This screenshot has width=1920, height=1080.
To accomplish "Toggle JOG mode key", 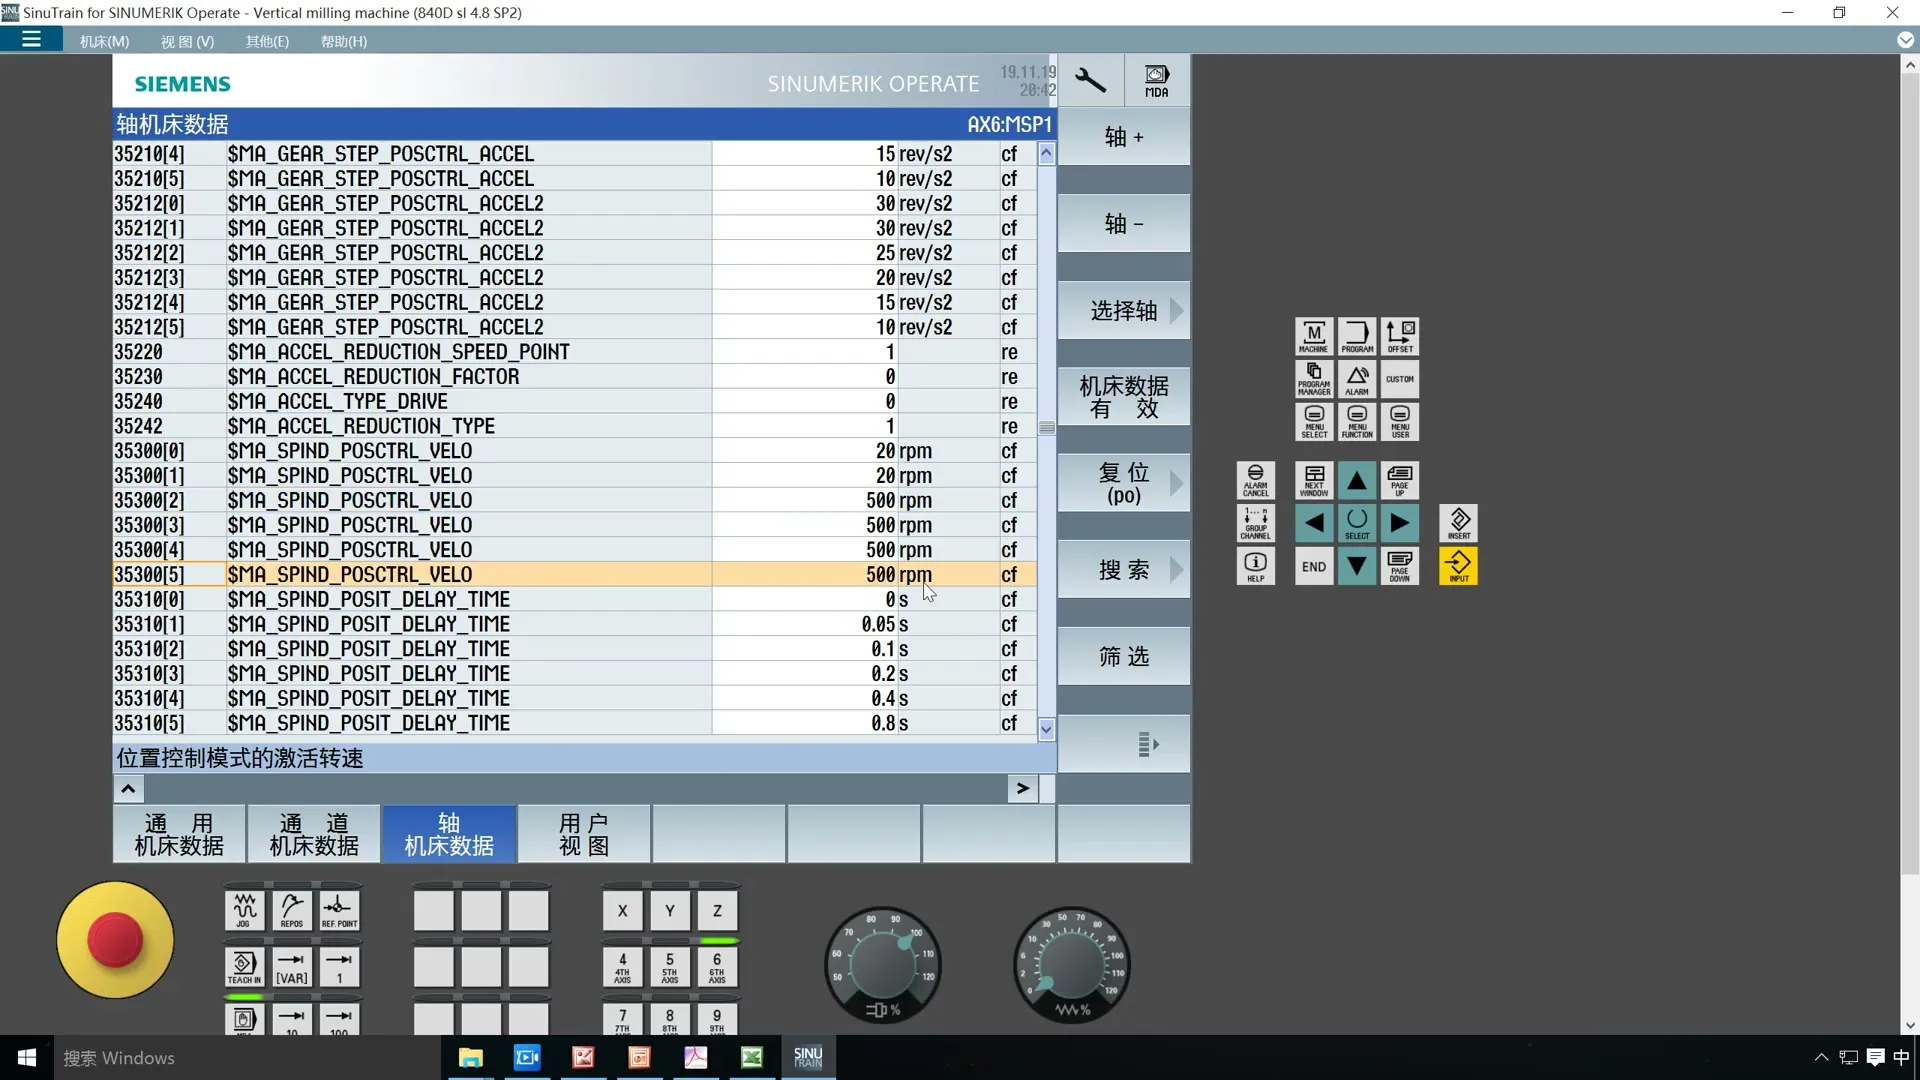I will pyautogui.click(x=244, y=910).
